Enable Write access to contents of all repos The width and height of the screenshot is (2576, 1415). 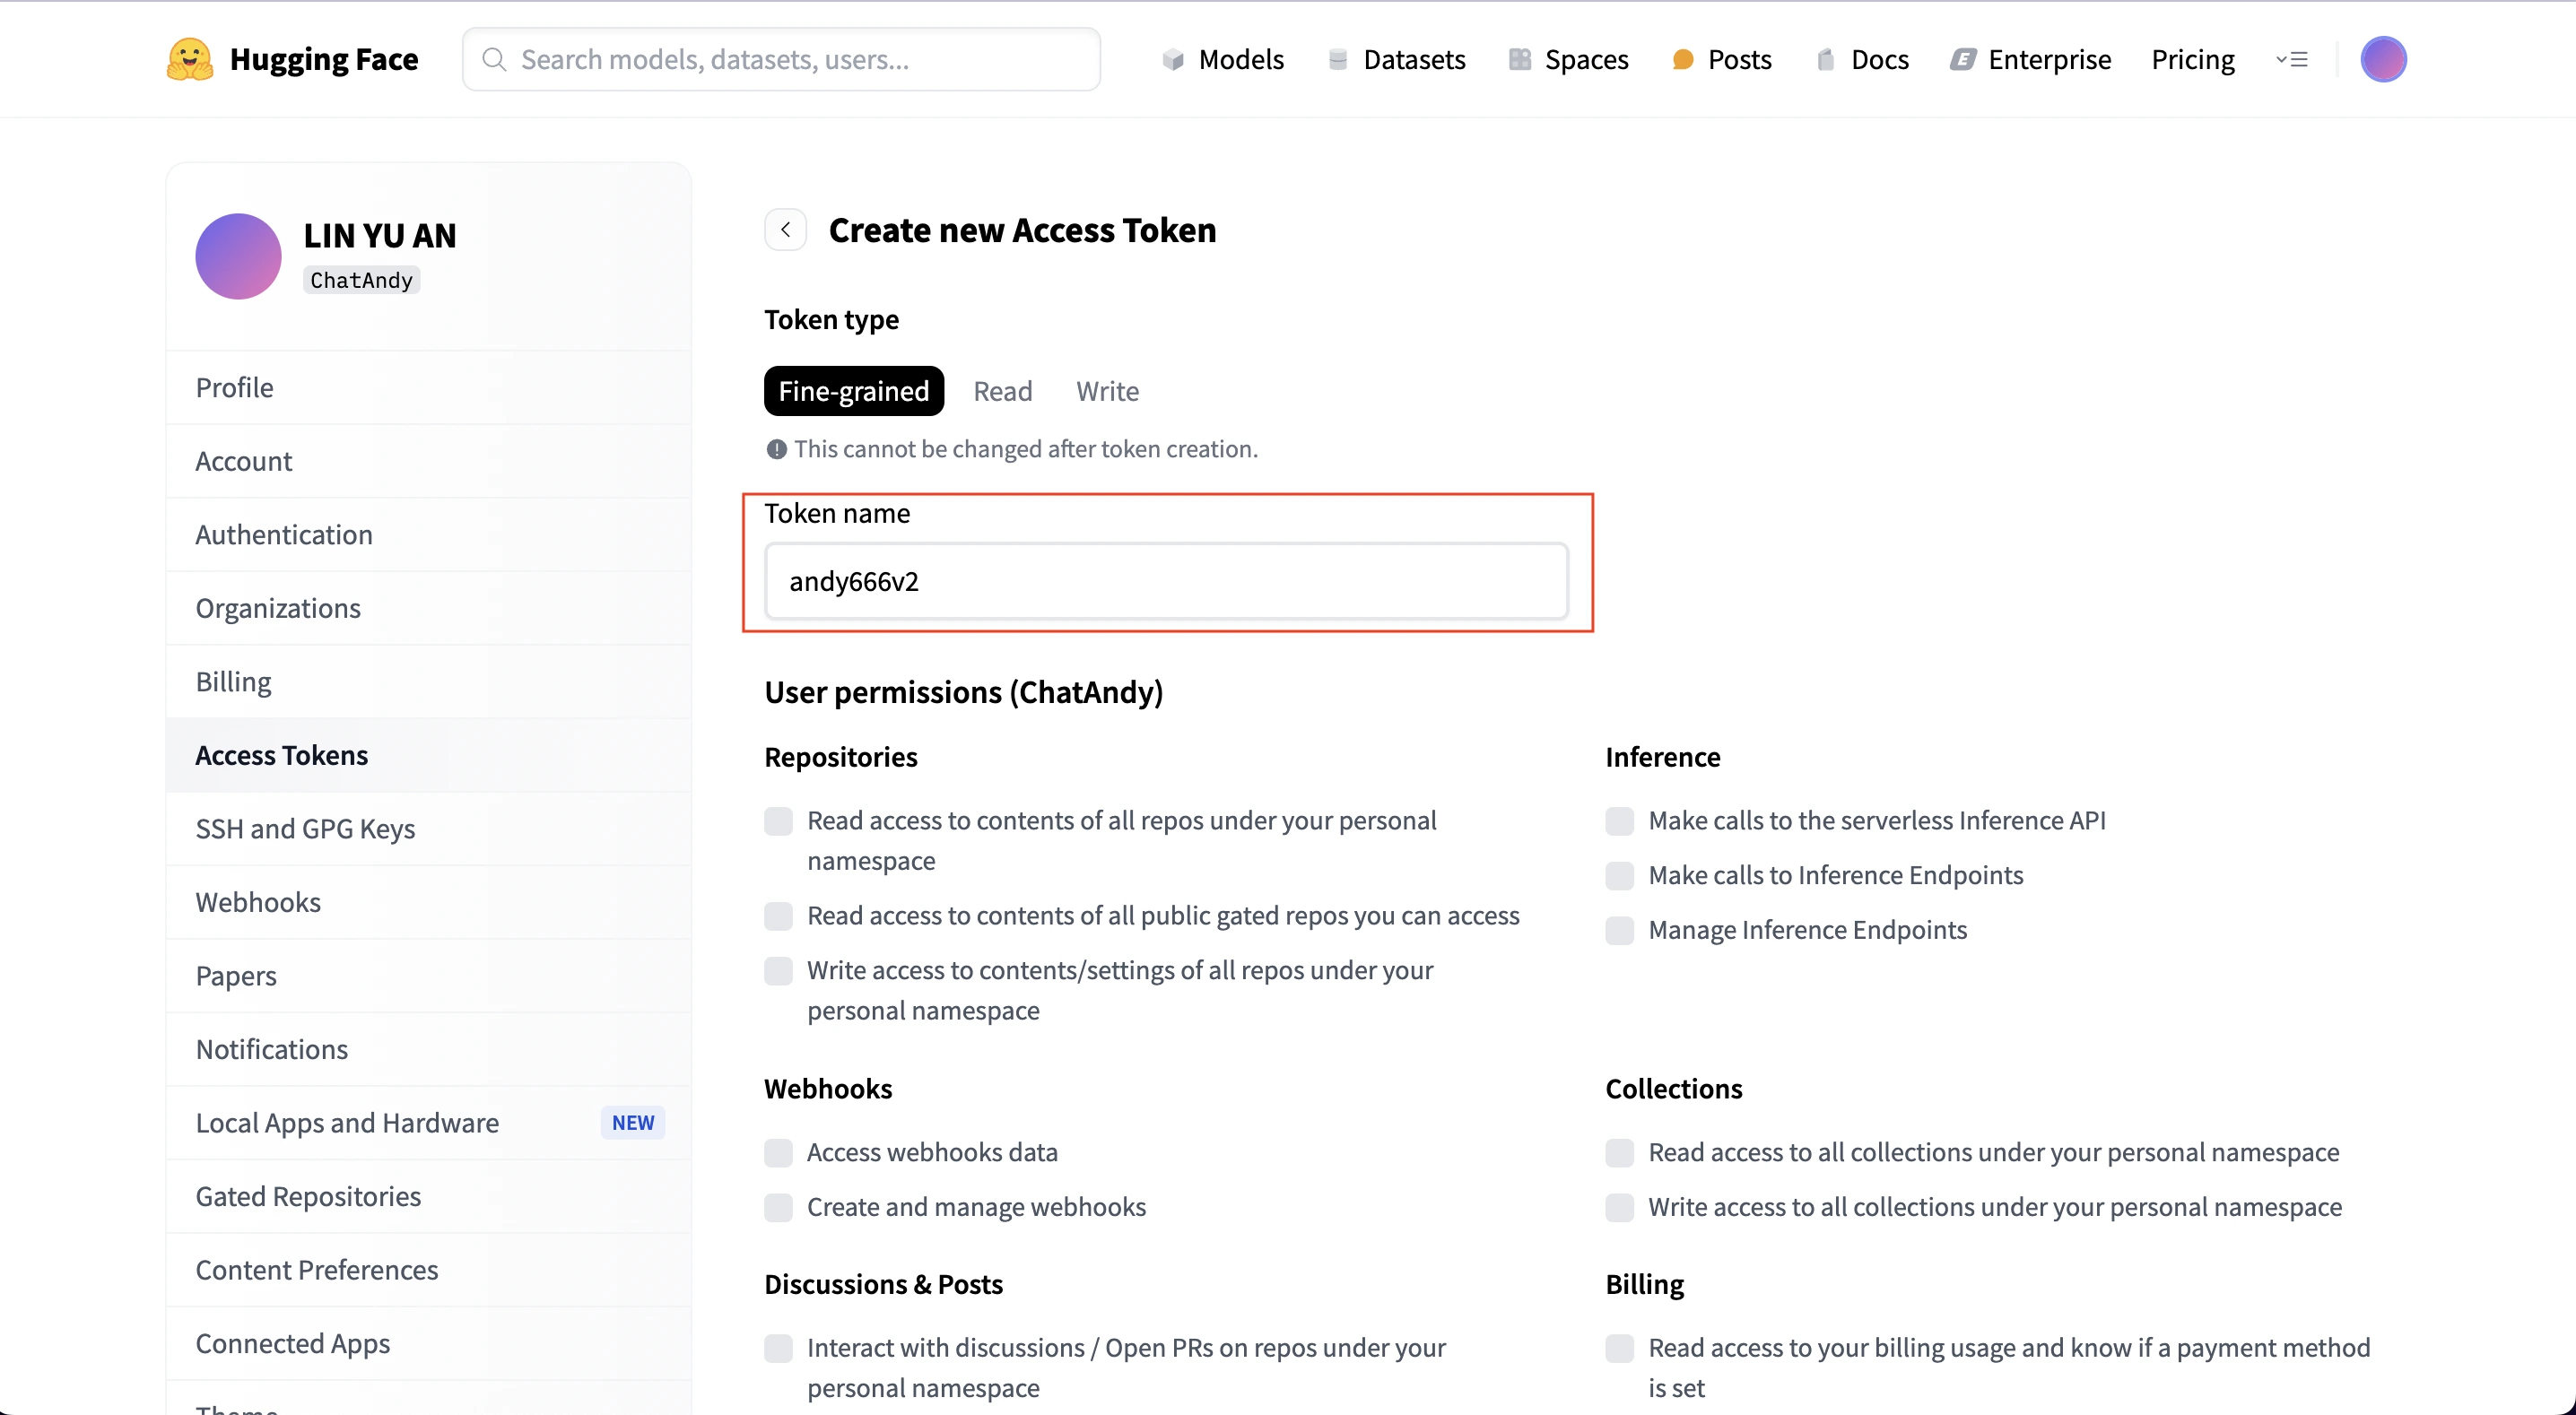coord(778,970)
